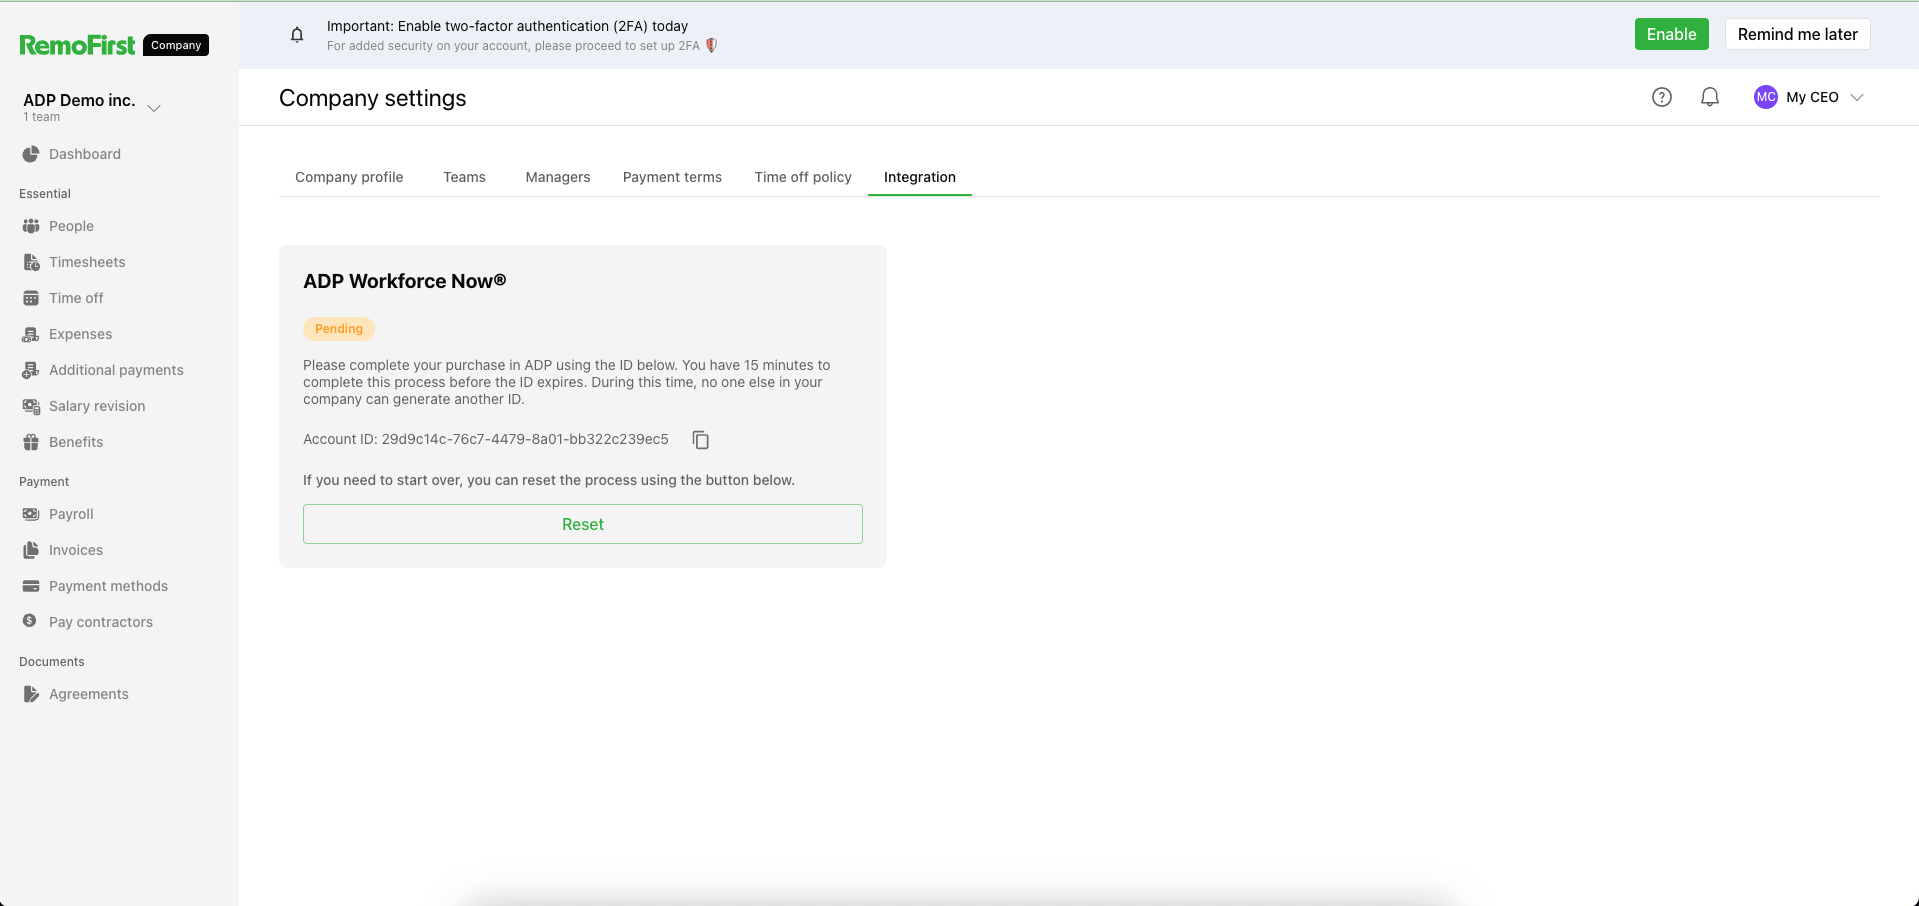Click the ADP Workforce Now® heading
Image resolution: width=1919 pixels, height=906 pixels.
point(405,281)
